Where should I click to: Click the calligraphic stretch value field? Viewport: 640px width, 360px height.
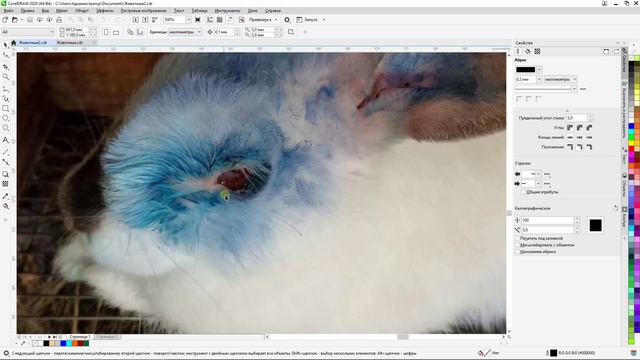coord(547,220)
